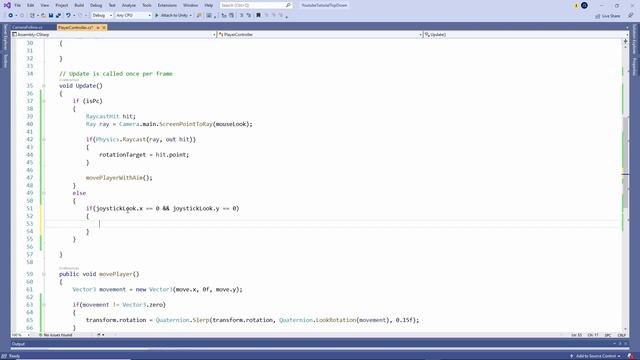Click the Quaternion.Slerp call on line 65
This screenshot has width=640, height=360.
182,320
